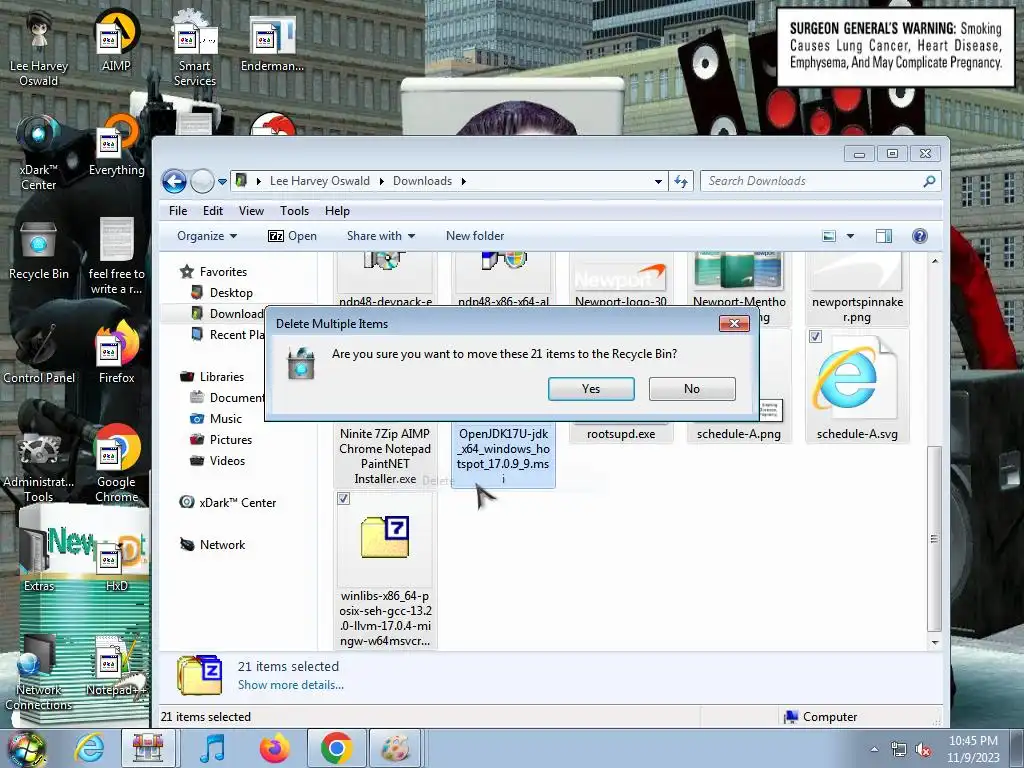Open the Help menu
1024x768 pixels.
[337, 210]
